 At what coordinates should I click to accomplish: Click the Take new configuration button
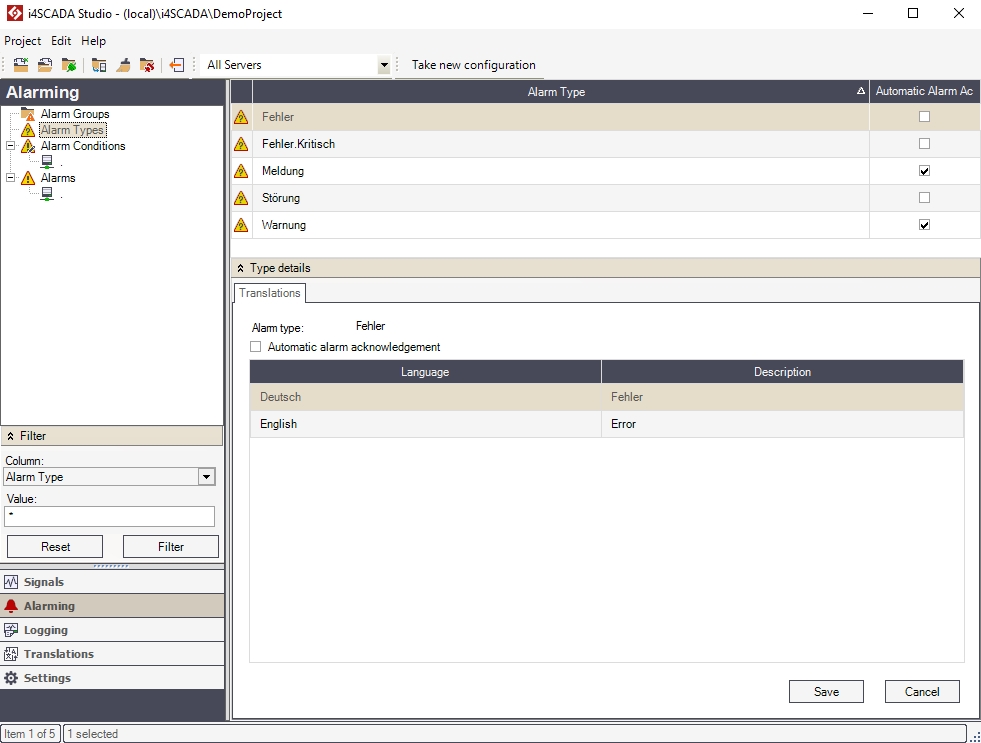473,65
